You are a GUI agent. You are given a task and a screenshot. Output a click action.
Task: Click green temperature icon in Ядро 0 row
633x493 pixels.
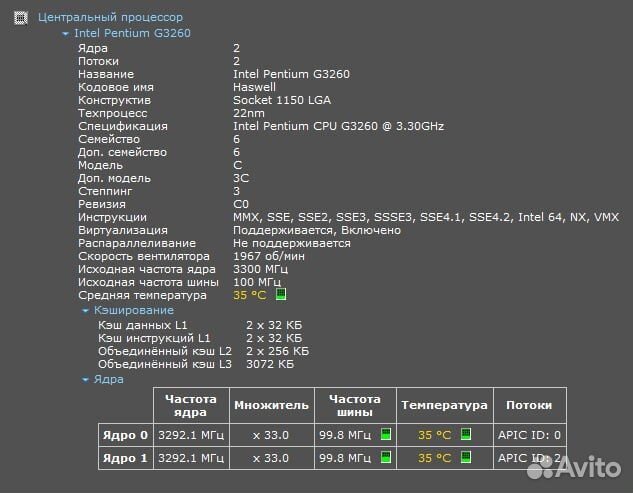(466, 434)
